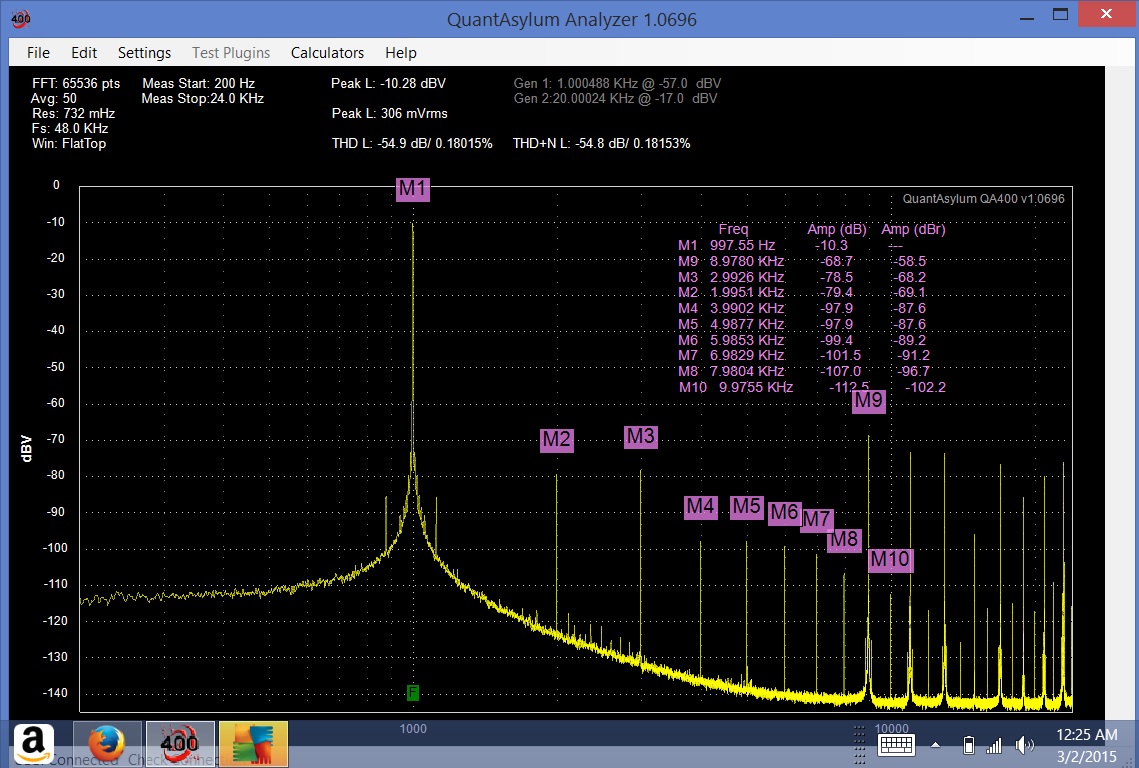Click the THD L: -54.9 dB readout
Image resolution: width=1139 pixels, height=768 pixels.
pyautogui.click(x=412, y=143)
